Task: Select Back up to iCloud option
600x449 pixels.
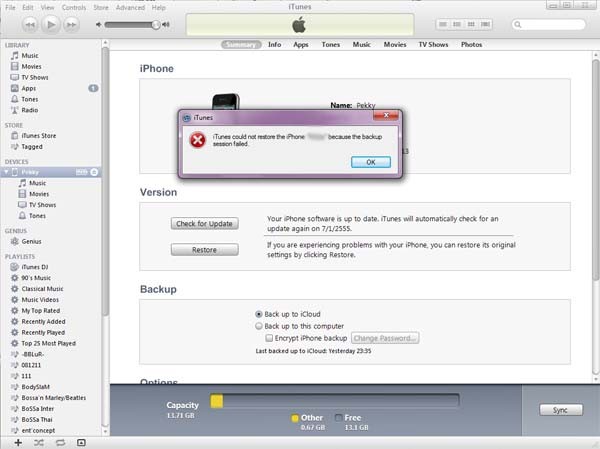Action: (x=259, y=314)
